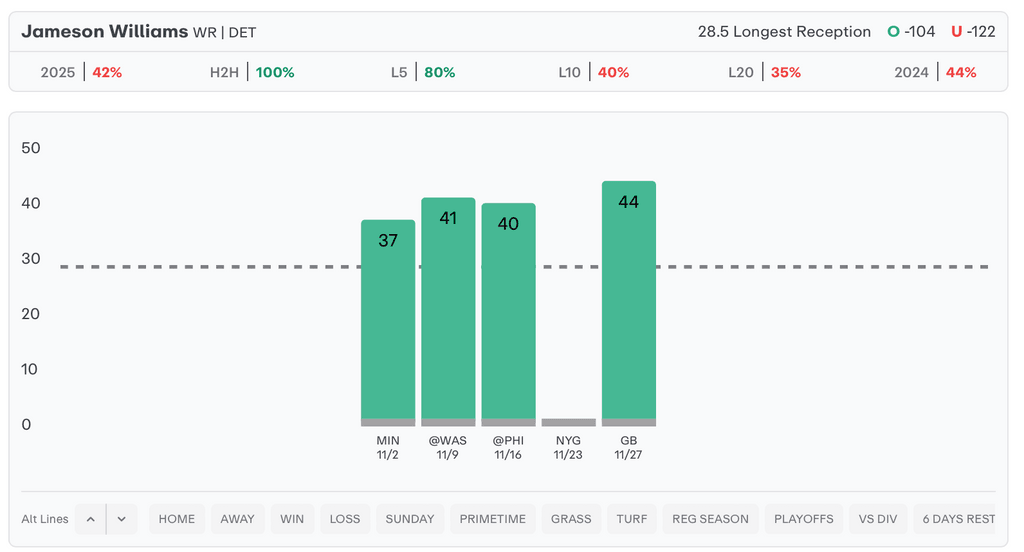Apply the GRASS surface filter

572,519
